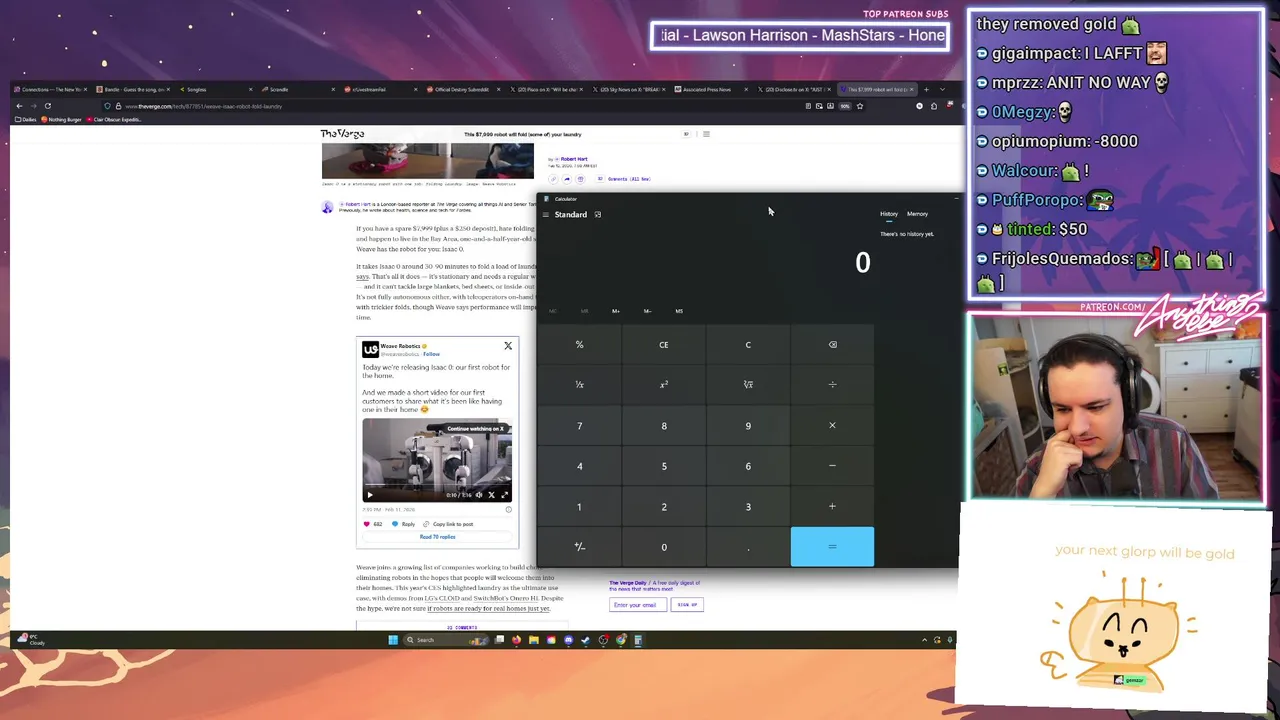This screenshot has width=1280, height=720.
Task: Open the Windows Start menu
Action: point(393,640)
